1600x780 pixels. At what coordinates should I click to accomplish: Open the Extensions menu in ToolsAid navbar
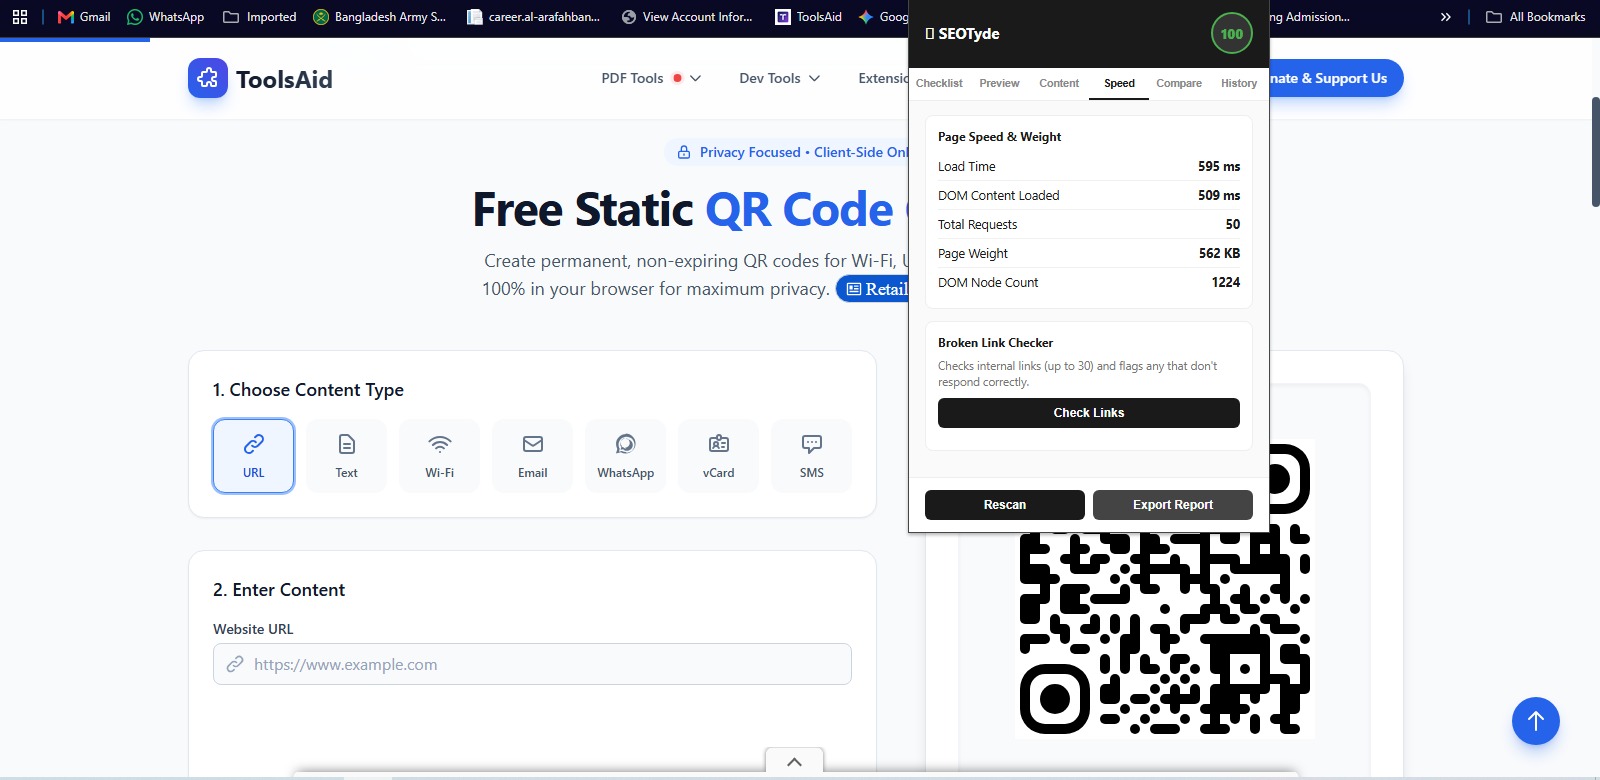pos(883,78)
